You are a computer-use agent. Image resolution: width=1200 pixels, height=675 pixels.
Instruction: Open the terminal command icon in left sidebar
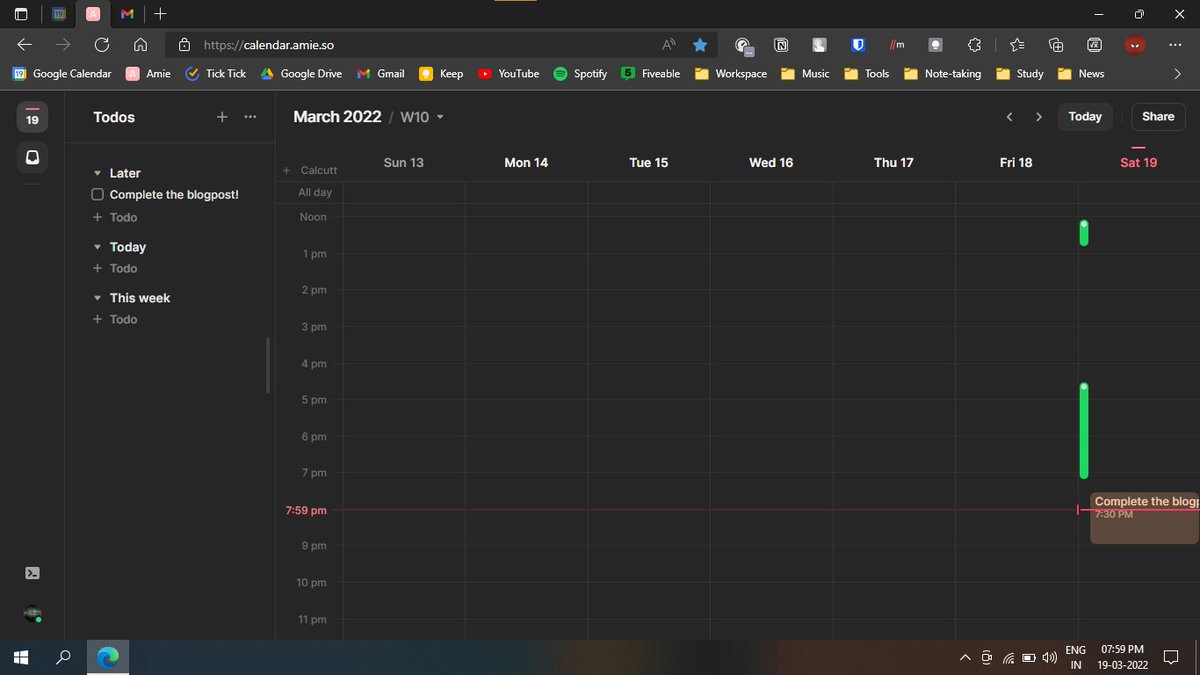click(x=32, y=573)
